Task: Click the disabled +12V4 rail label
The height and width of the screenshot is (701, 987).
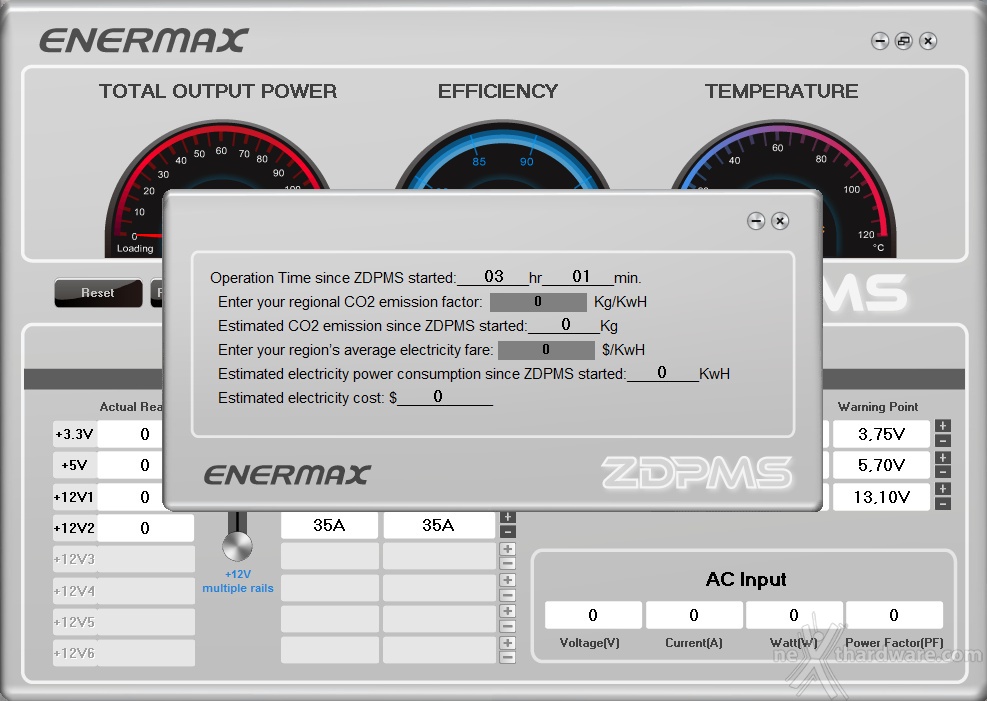Action: [74, 591]
